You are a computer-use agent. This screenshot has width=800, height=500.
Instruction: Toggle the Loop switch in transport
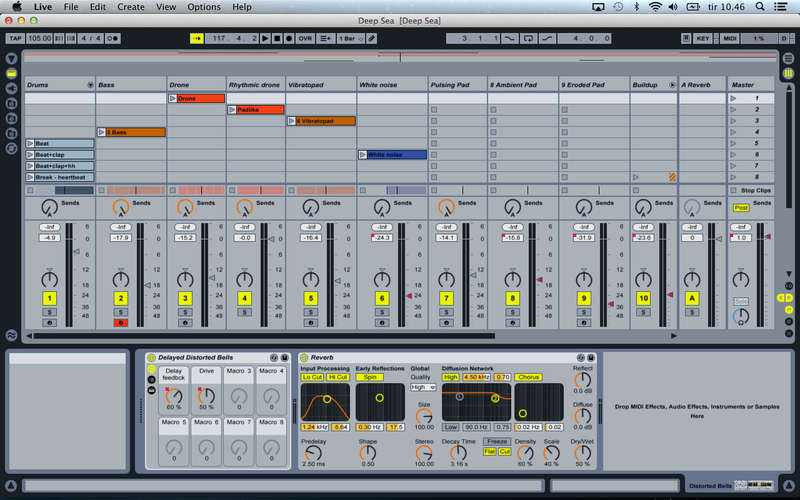tap(528, 38)
